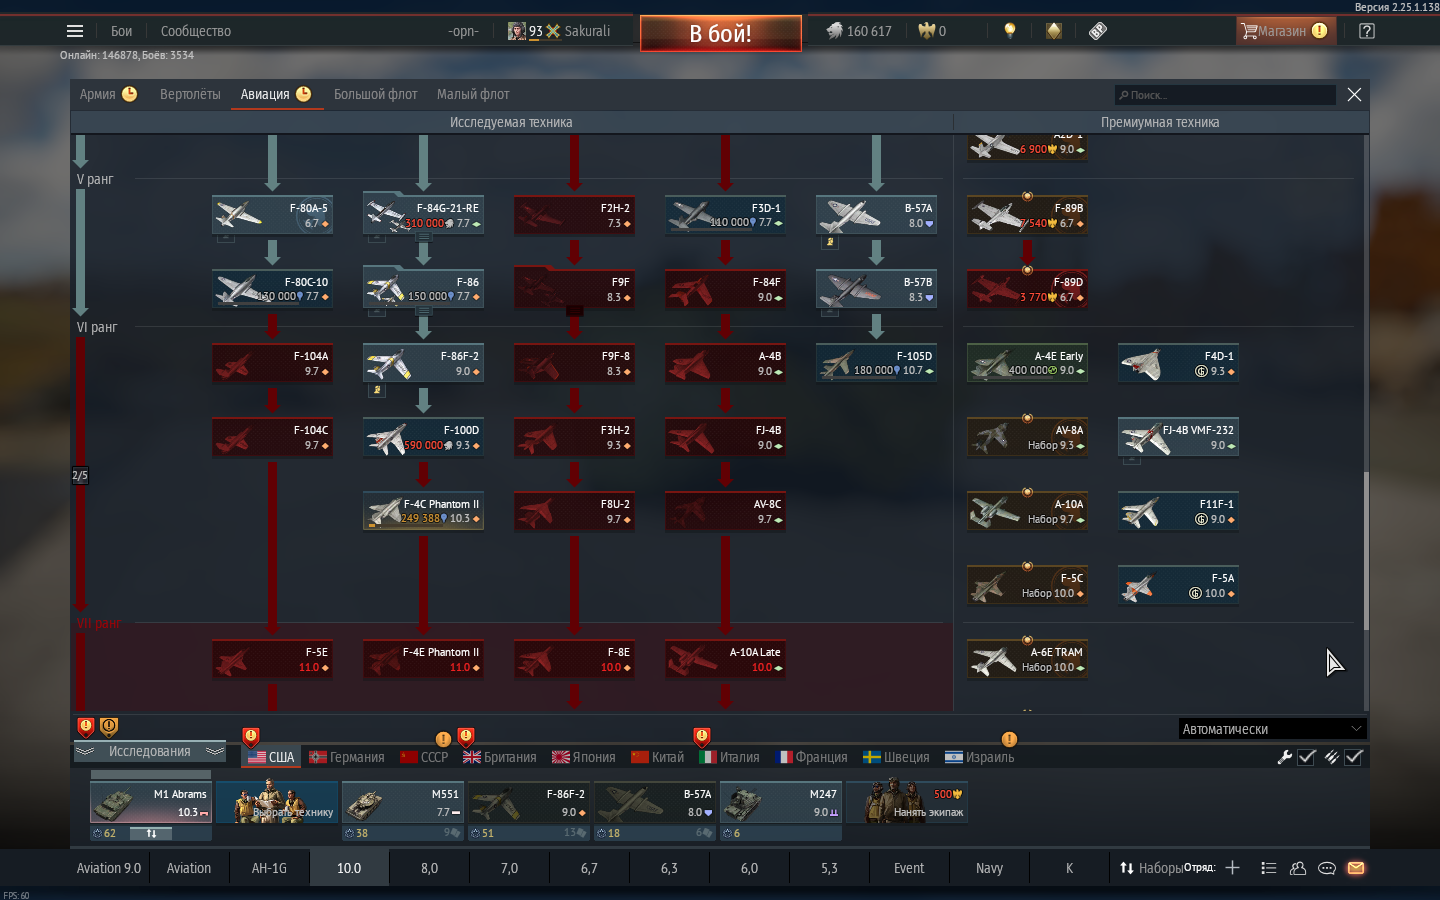This screenshot has height=900, width=1440.
Task: Switch to the Вертолёты tab
Action: click(x=190, y=94)
